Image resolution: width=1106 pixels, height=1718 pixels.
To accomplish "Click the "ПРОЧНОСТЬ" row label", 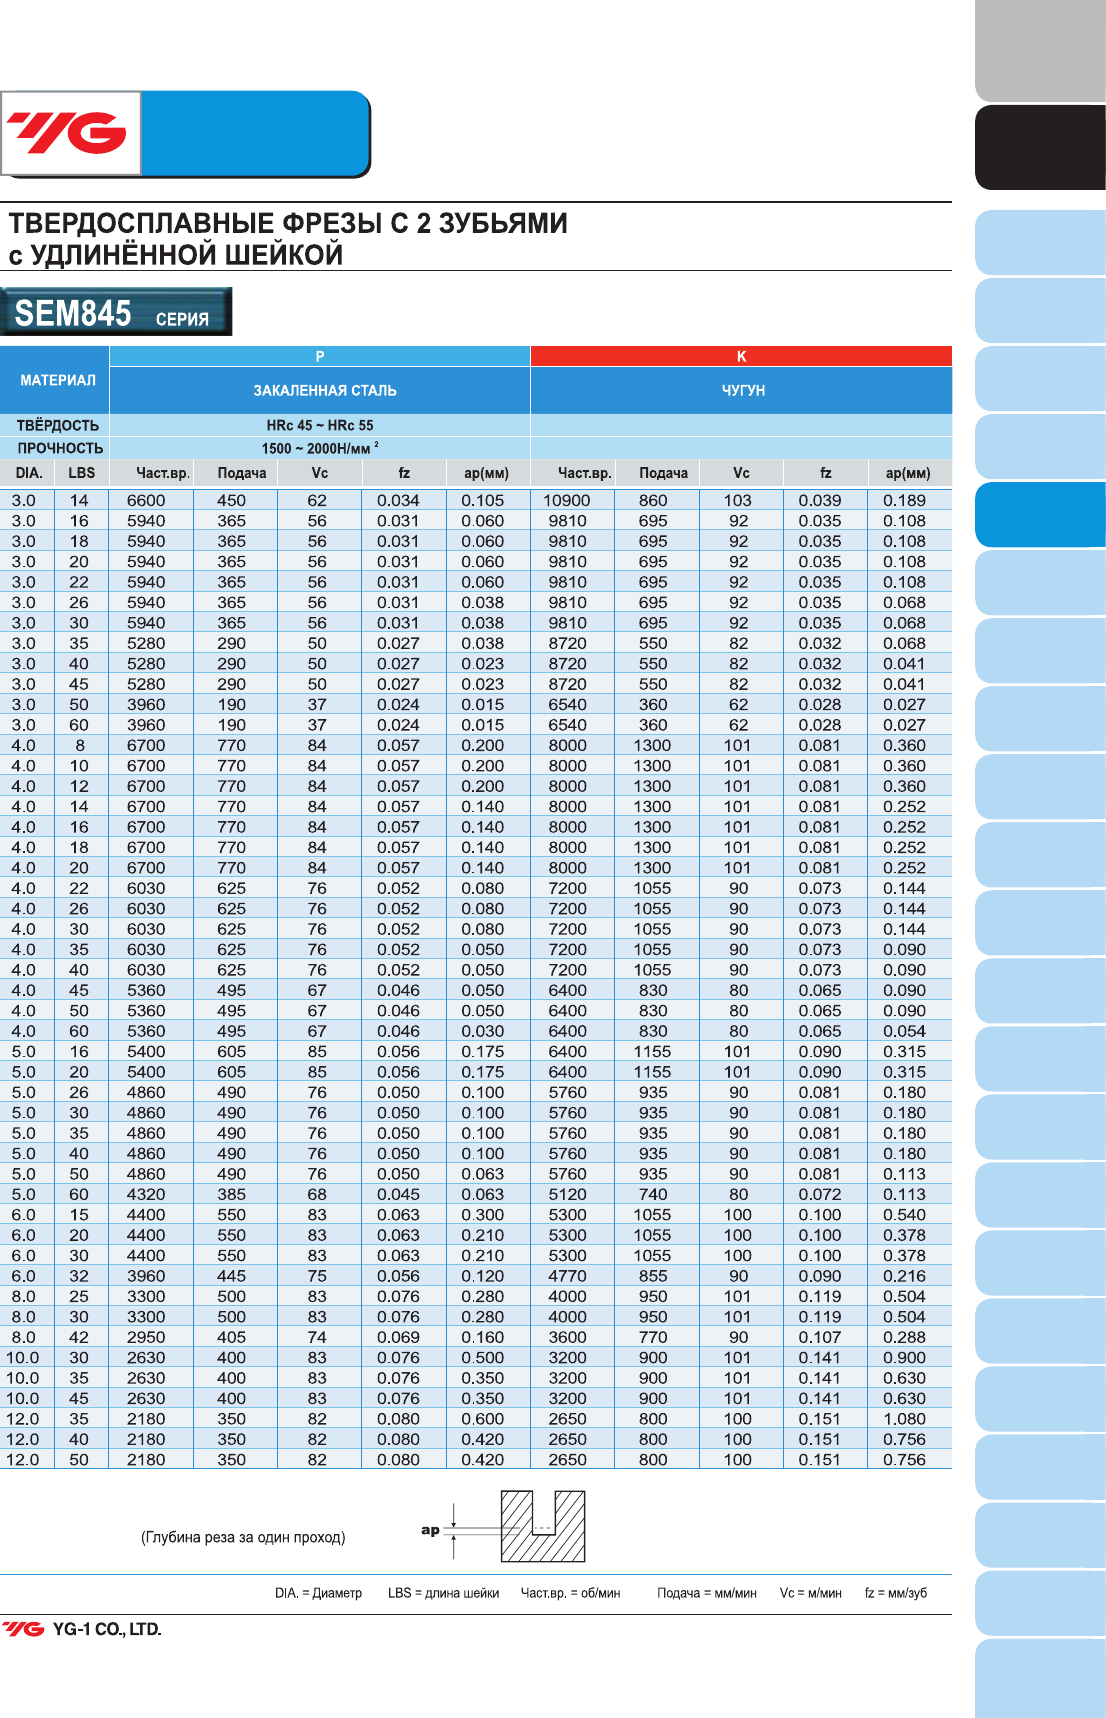I will pyautogui.click(x=60, y=448).
